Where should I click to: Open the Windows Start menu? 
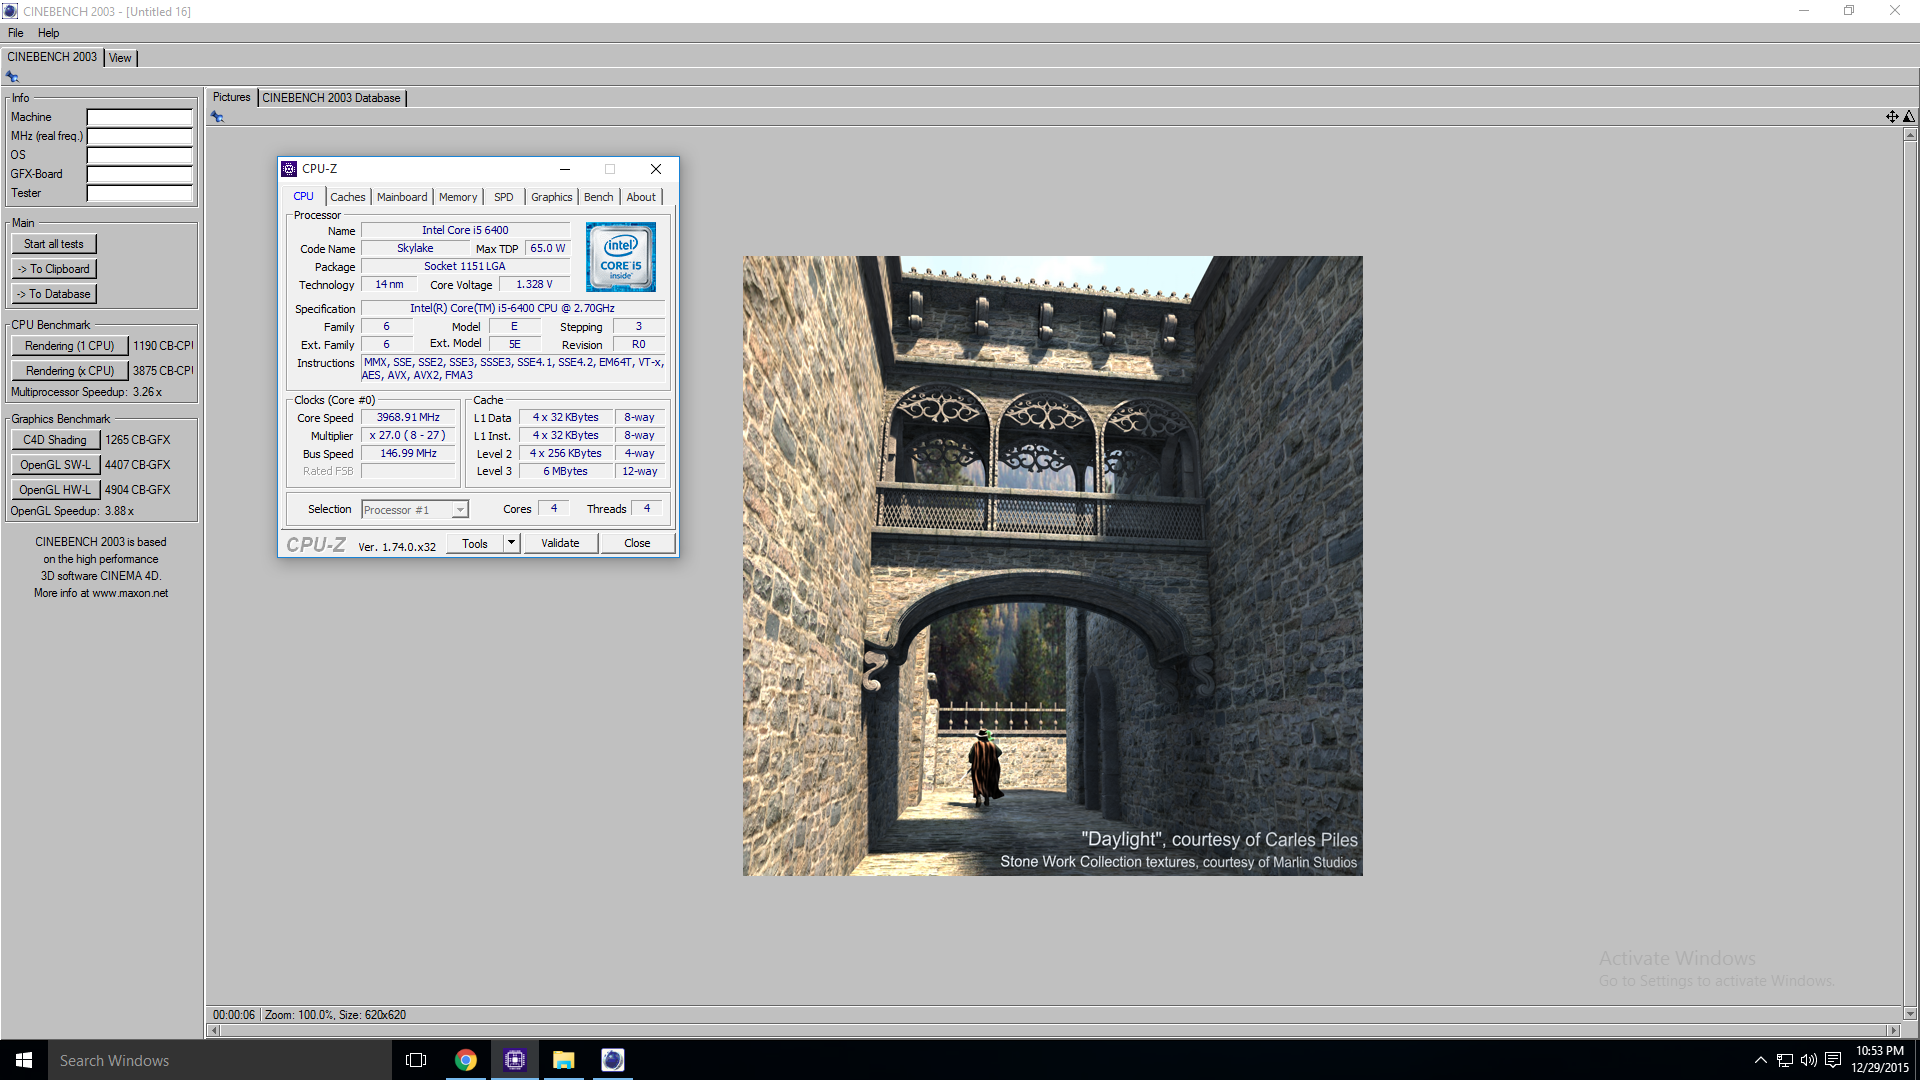[x=24, y=1060]
